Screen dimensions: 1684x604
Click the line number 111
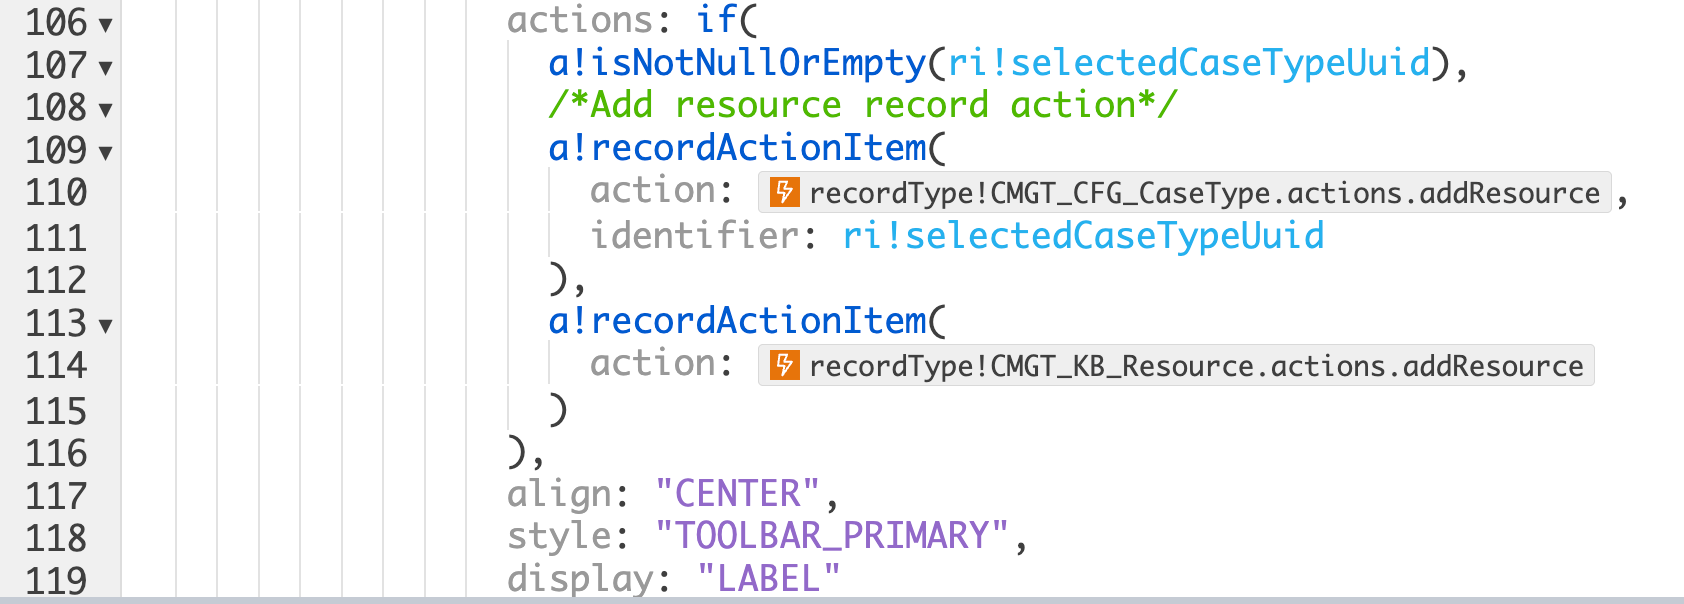[56, 238]
